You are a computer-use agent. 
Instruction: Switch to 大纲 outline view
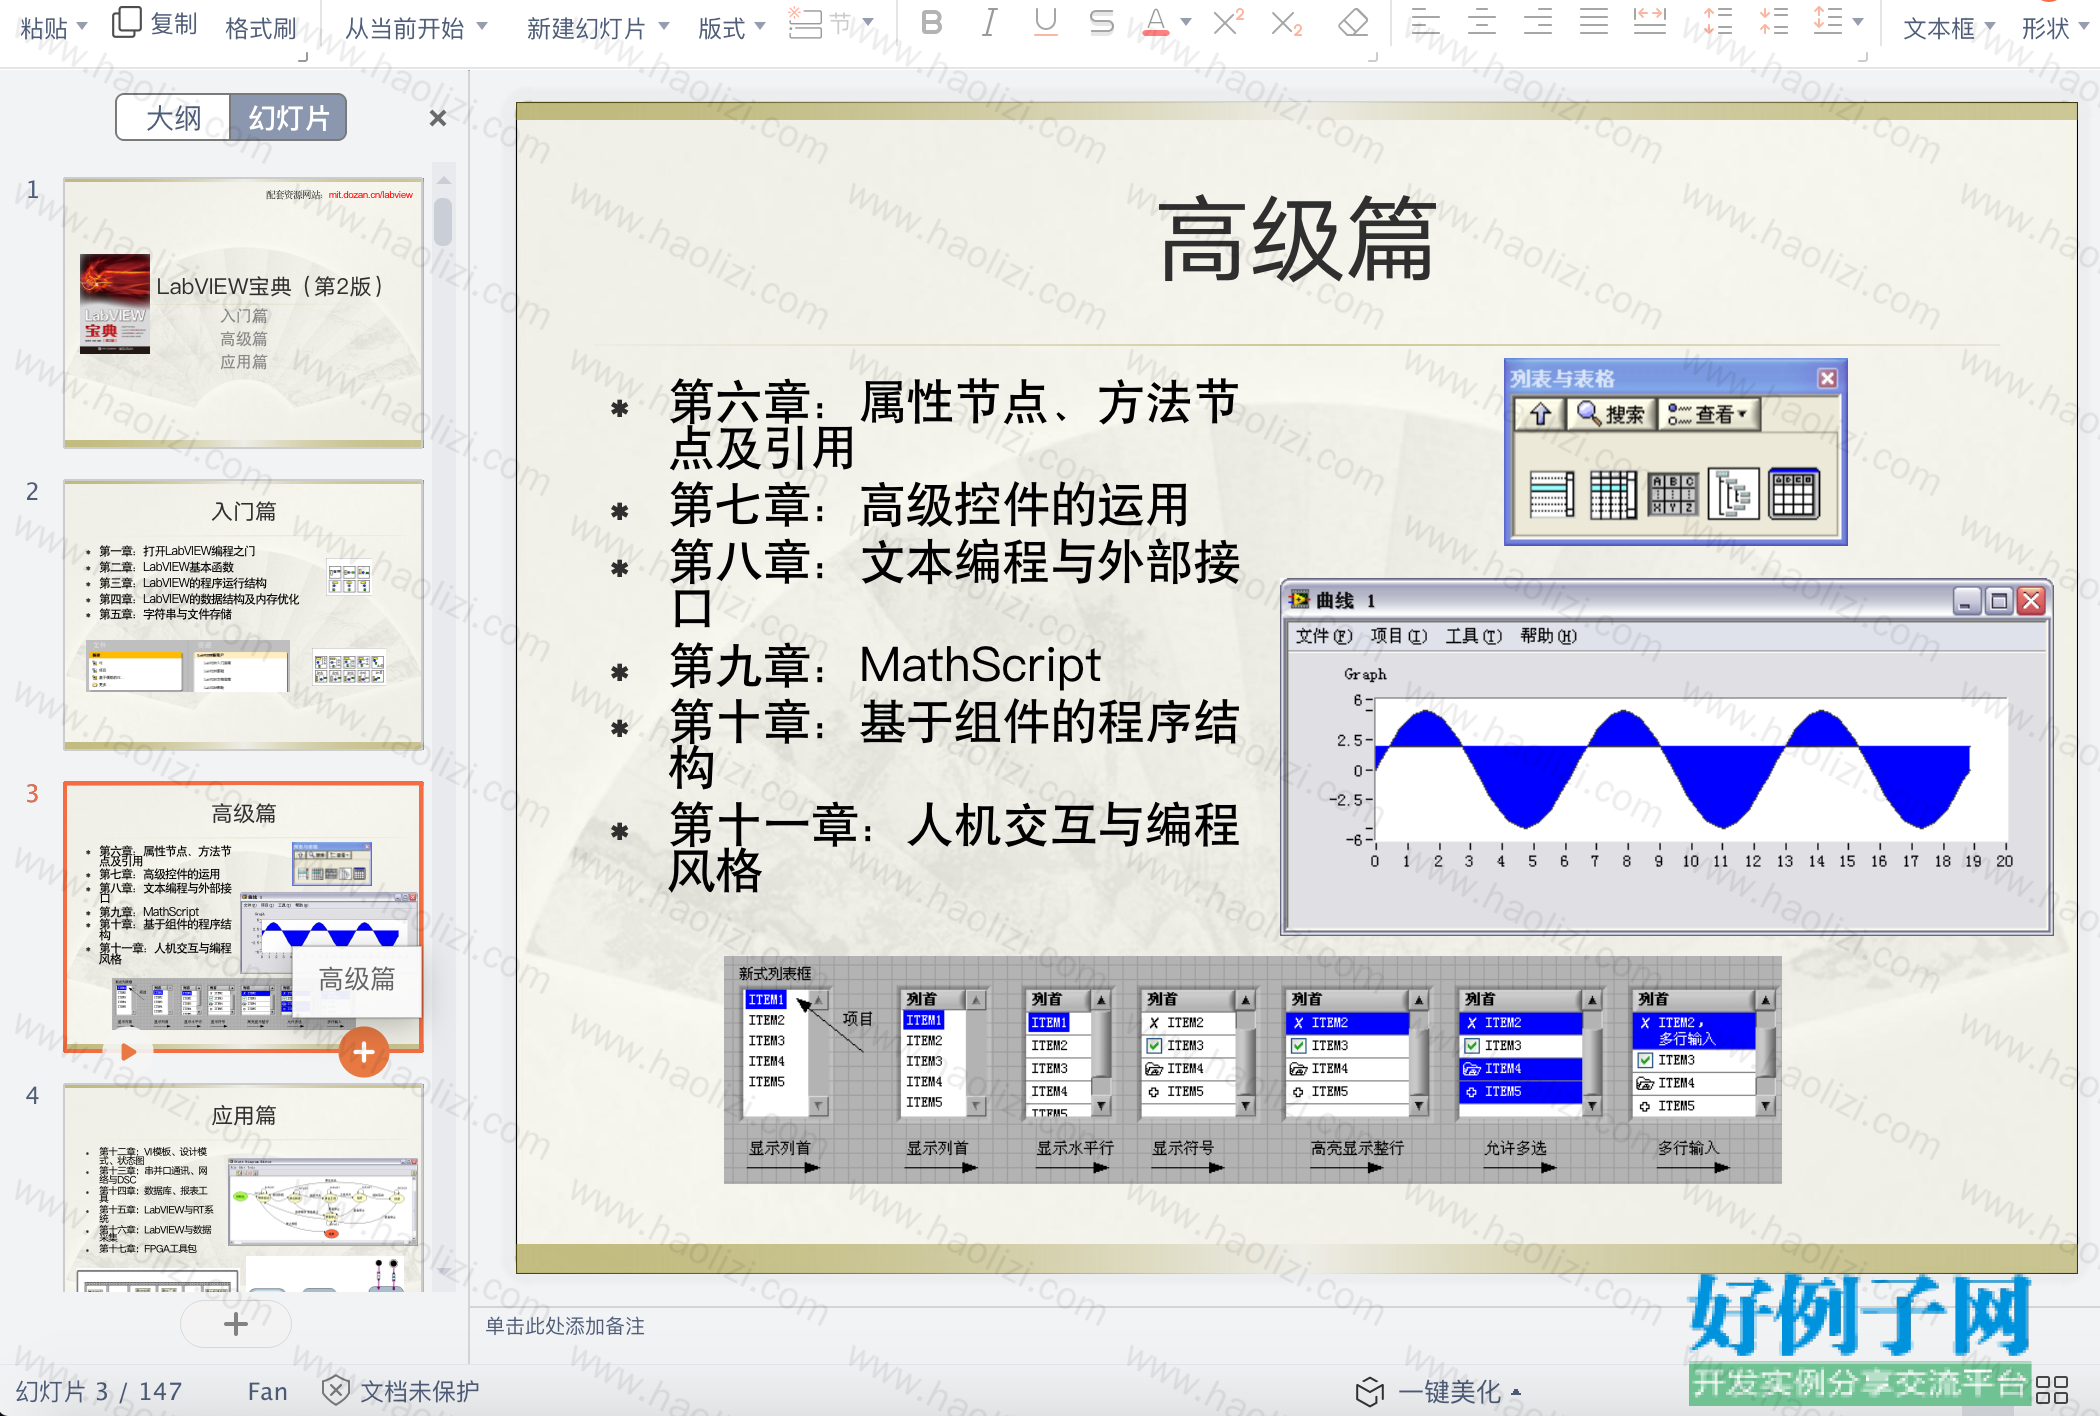pos(173,118)
